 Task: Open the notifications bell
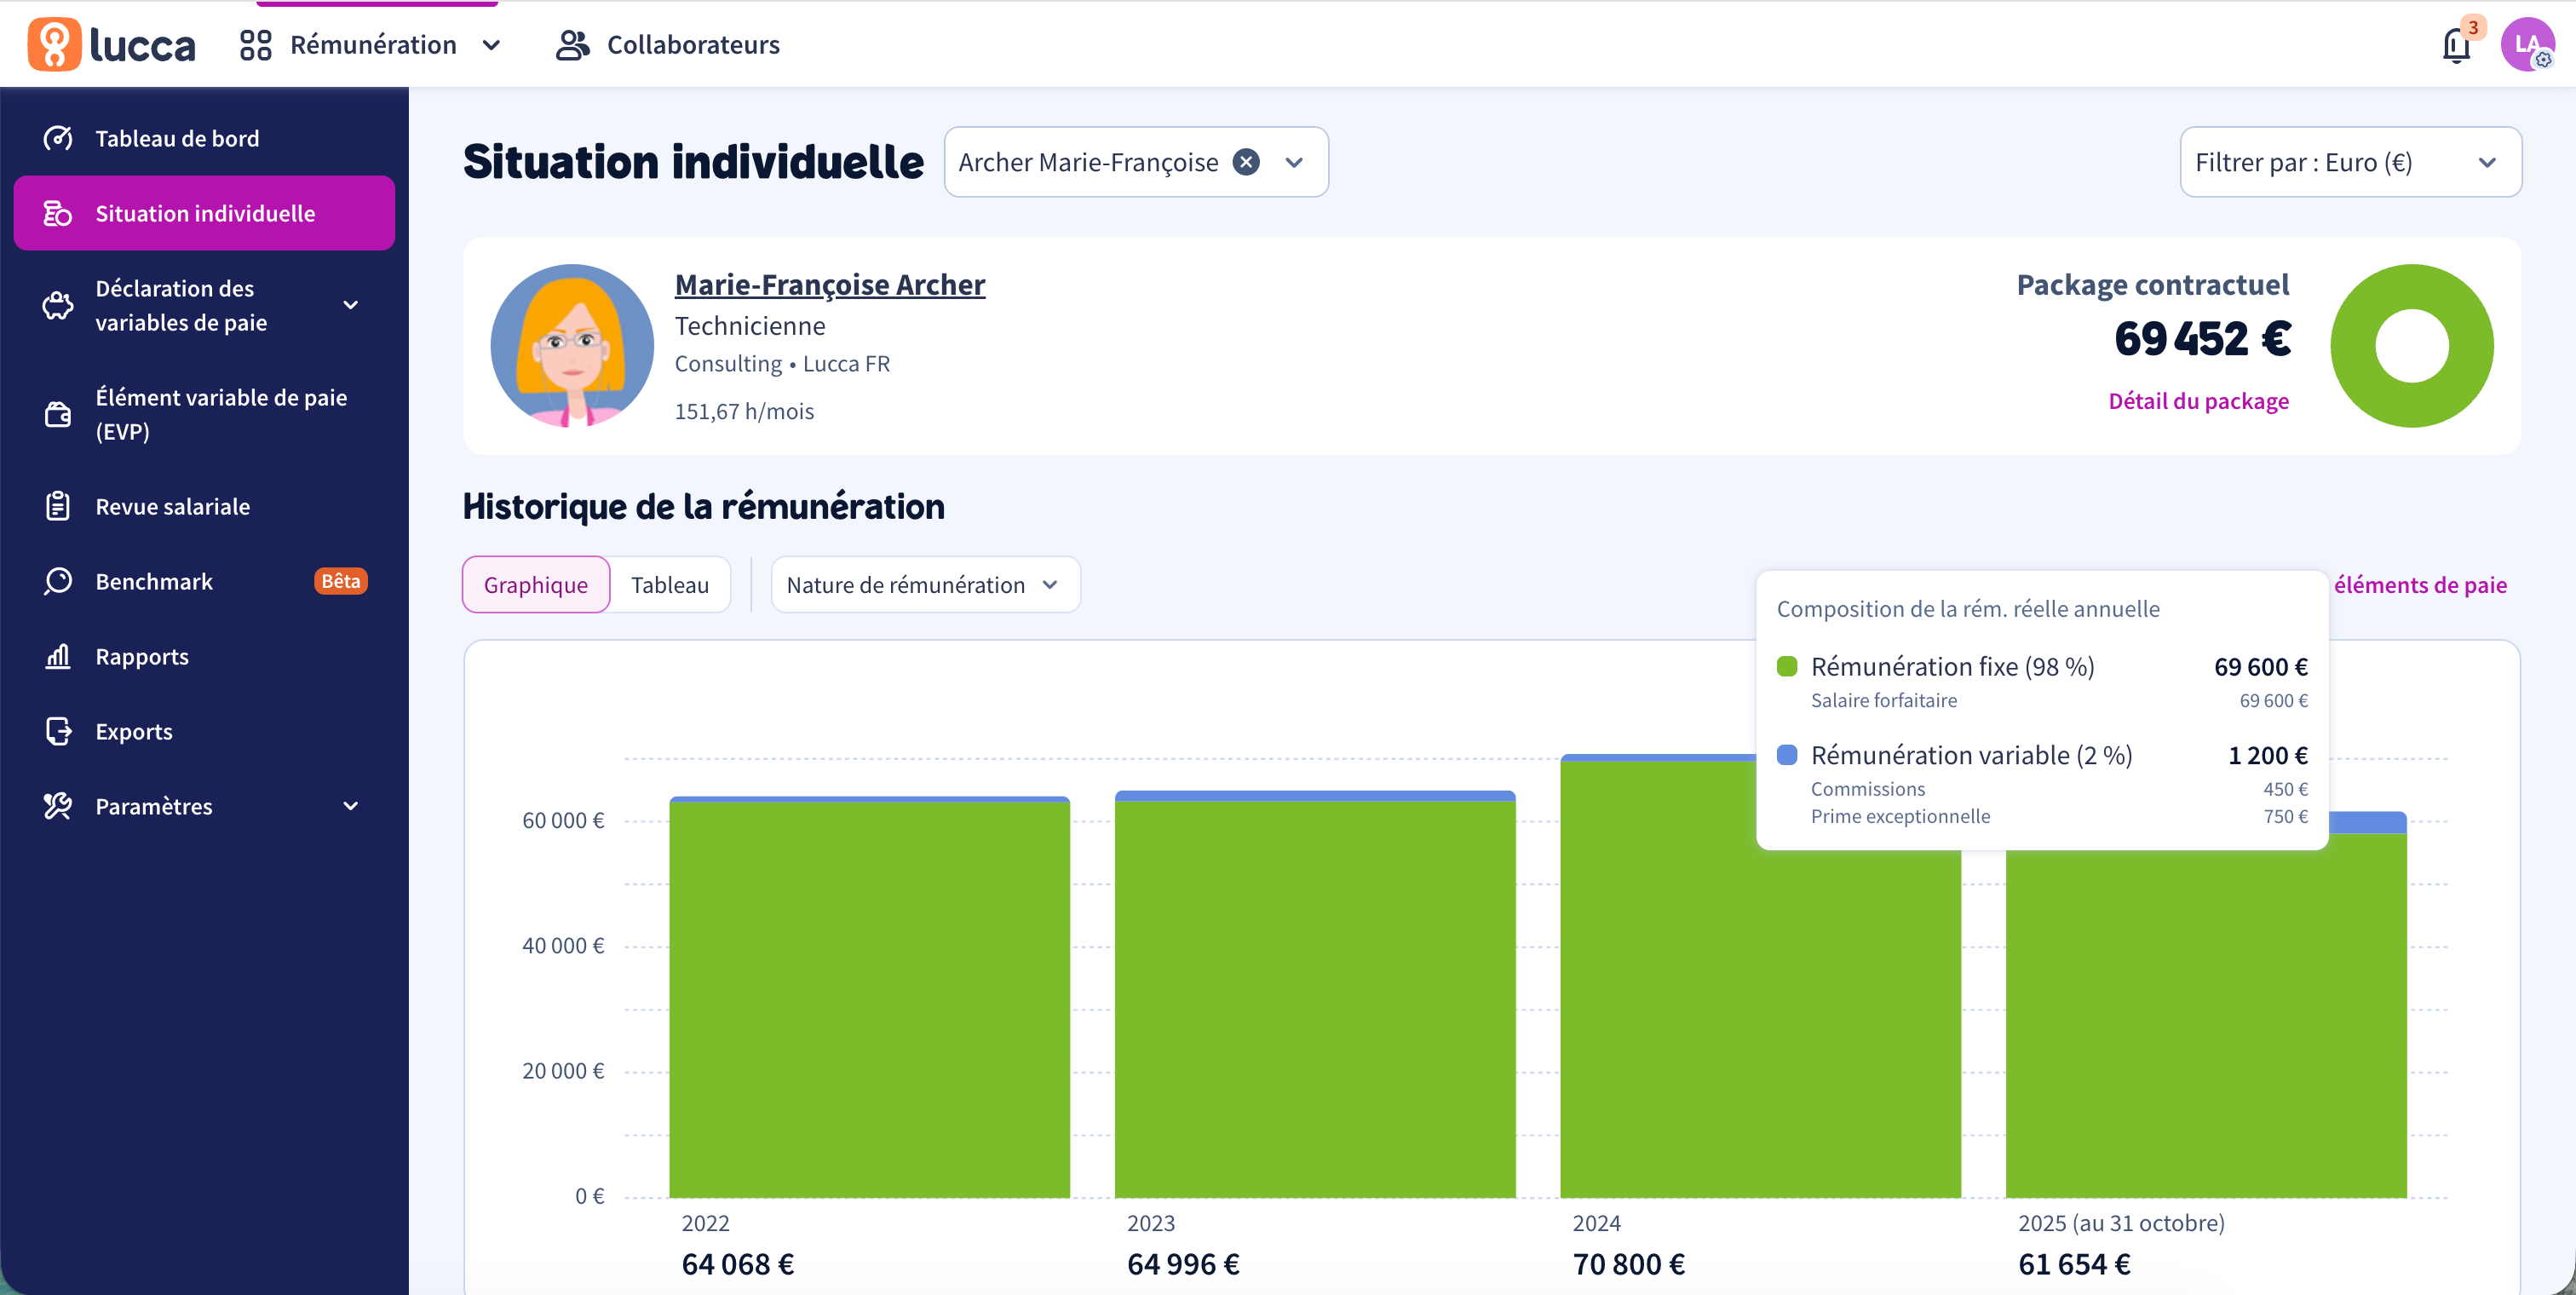2455,45
